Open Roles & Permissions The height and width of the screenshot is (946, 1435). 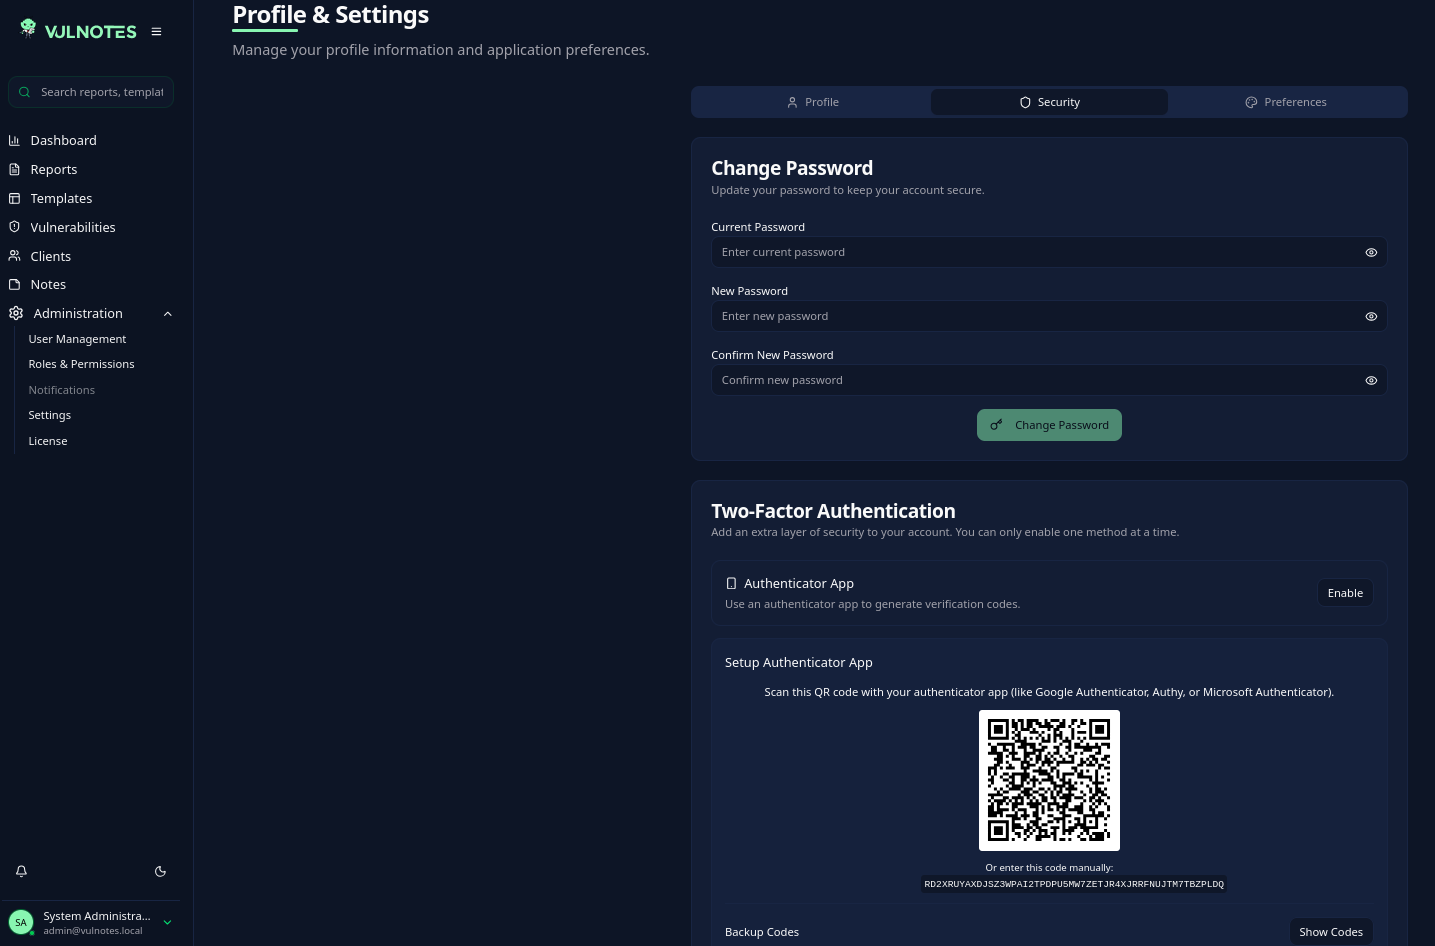81,364
